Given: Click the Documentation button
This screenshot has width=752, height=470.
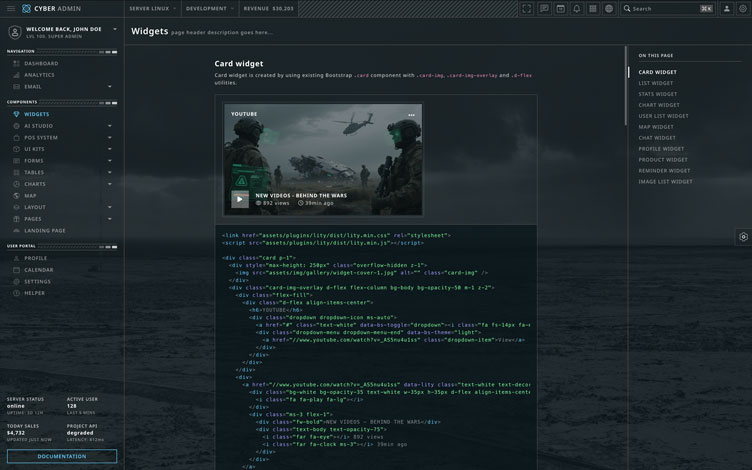Looking at the screenshot, I should point(62,456).
